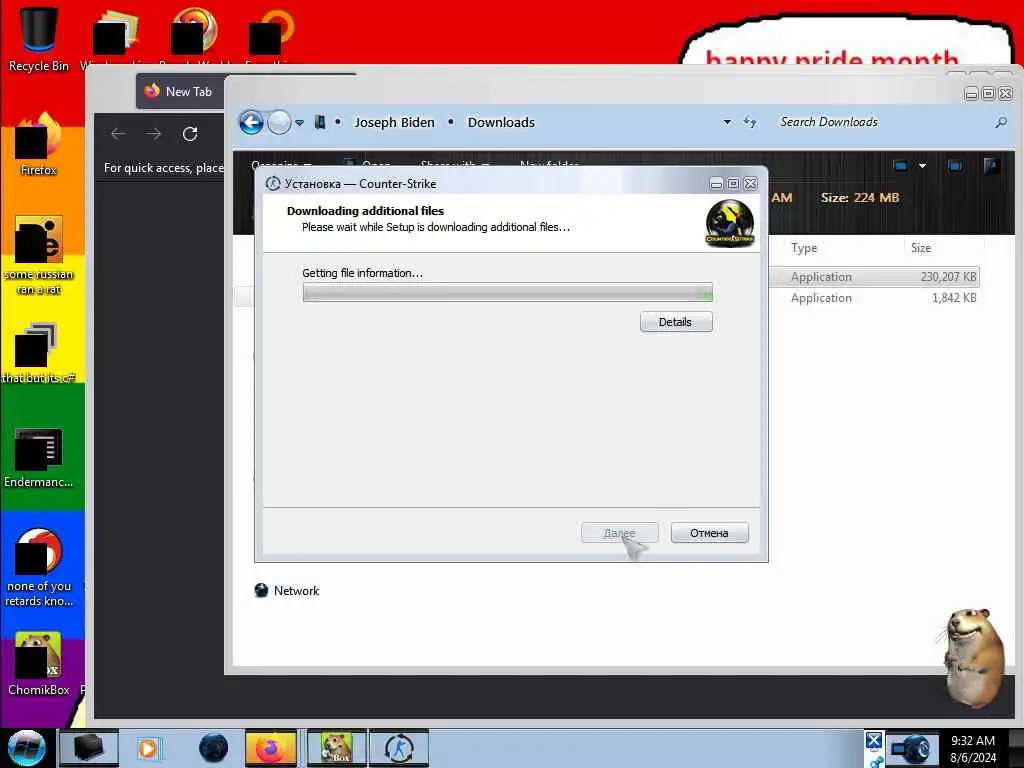
Task: Click the 'none of you' desktop icon
Action: [x=39, y=567]
